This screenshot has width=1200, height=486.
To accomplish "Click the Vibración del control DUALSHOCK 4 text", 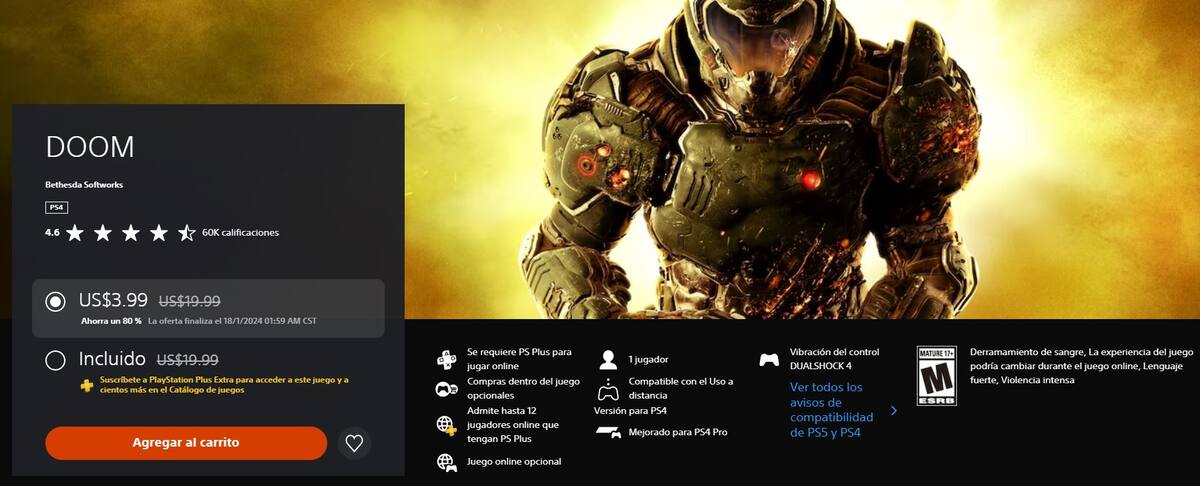I will click(x=835, y=359).
